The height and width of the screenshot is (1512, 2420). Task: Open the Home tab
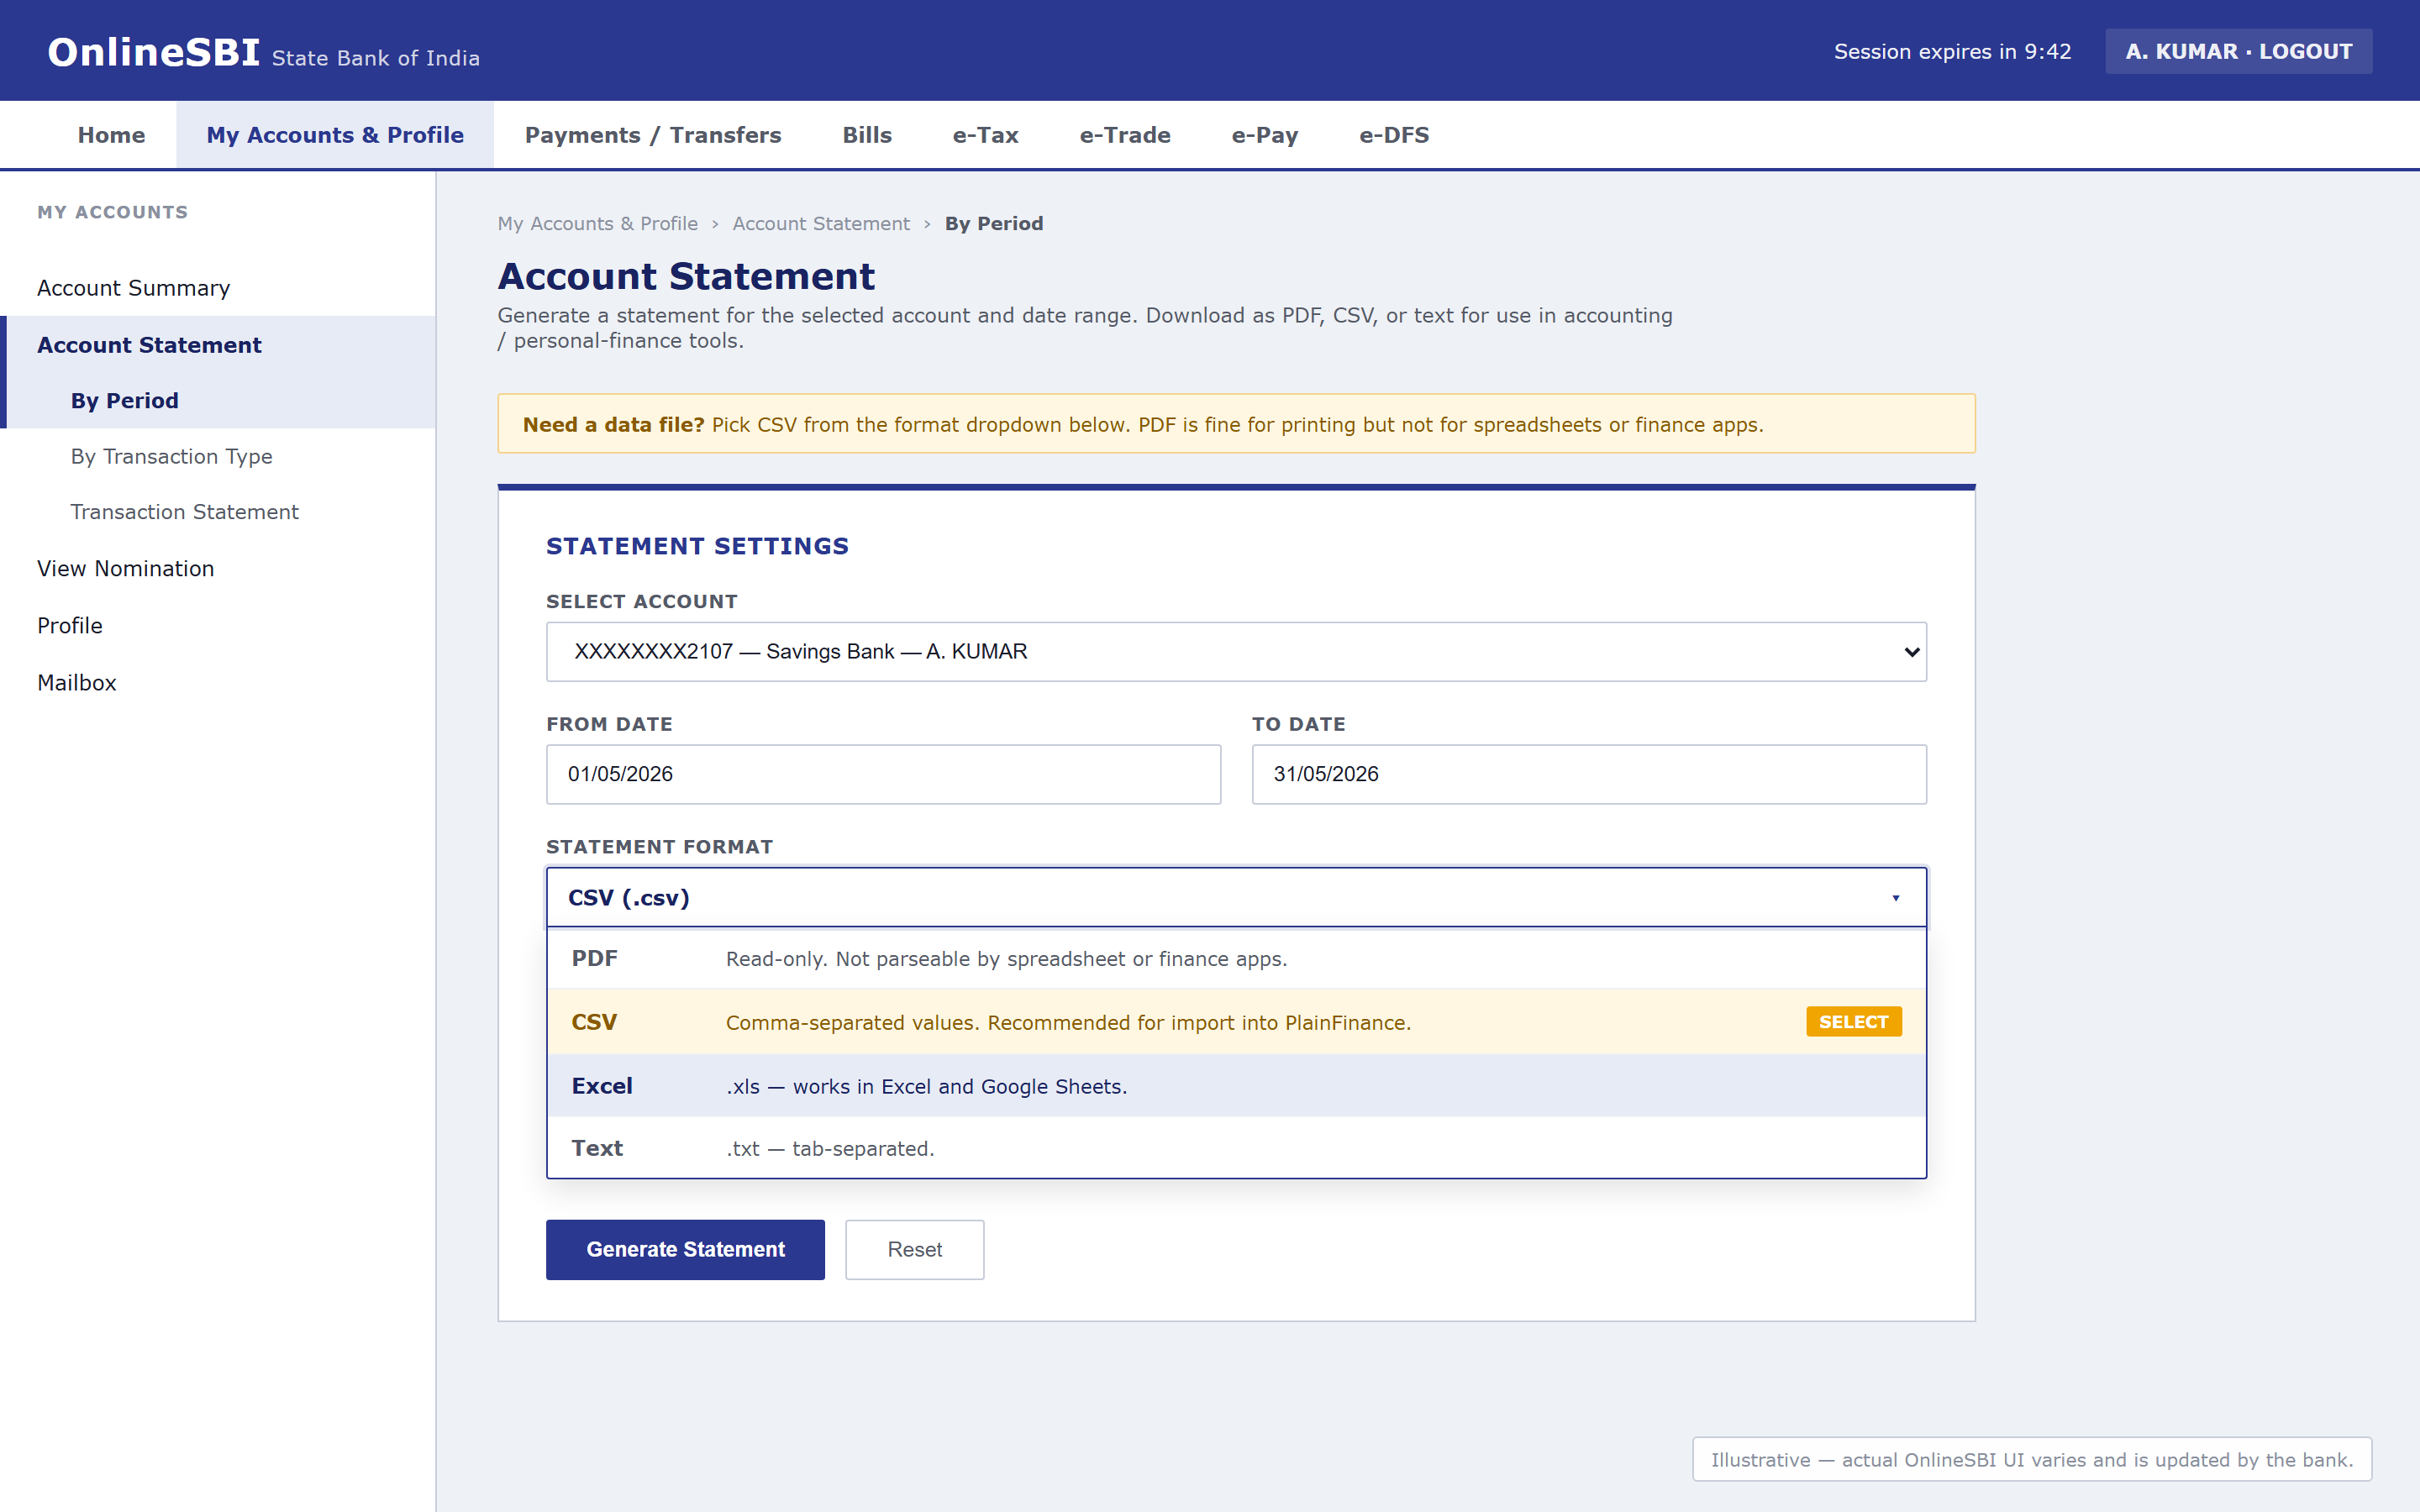coord(111,135)
